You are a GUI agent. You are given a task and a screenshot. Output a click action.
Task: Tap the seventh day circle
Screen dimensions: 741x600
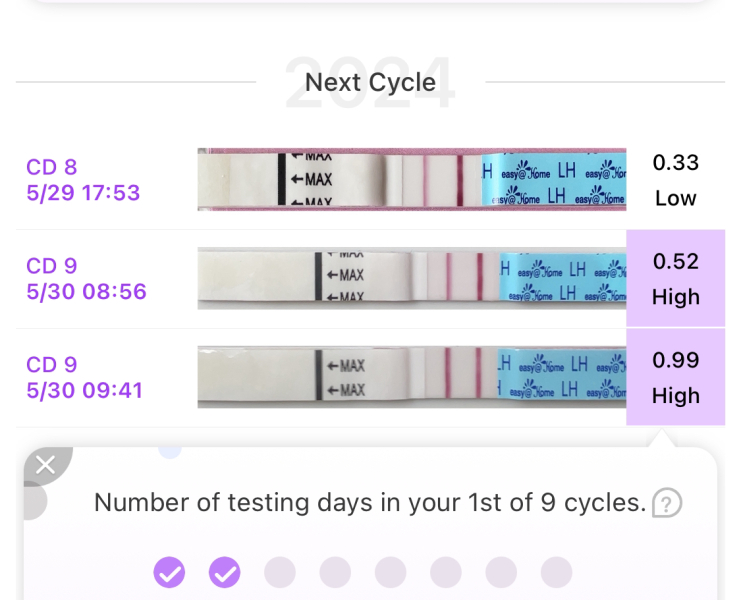[x=501, y=572]
